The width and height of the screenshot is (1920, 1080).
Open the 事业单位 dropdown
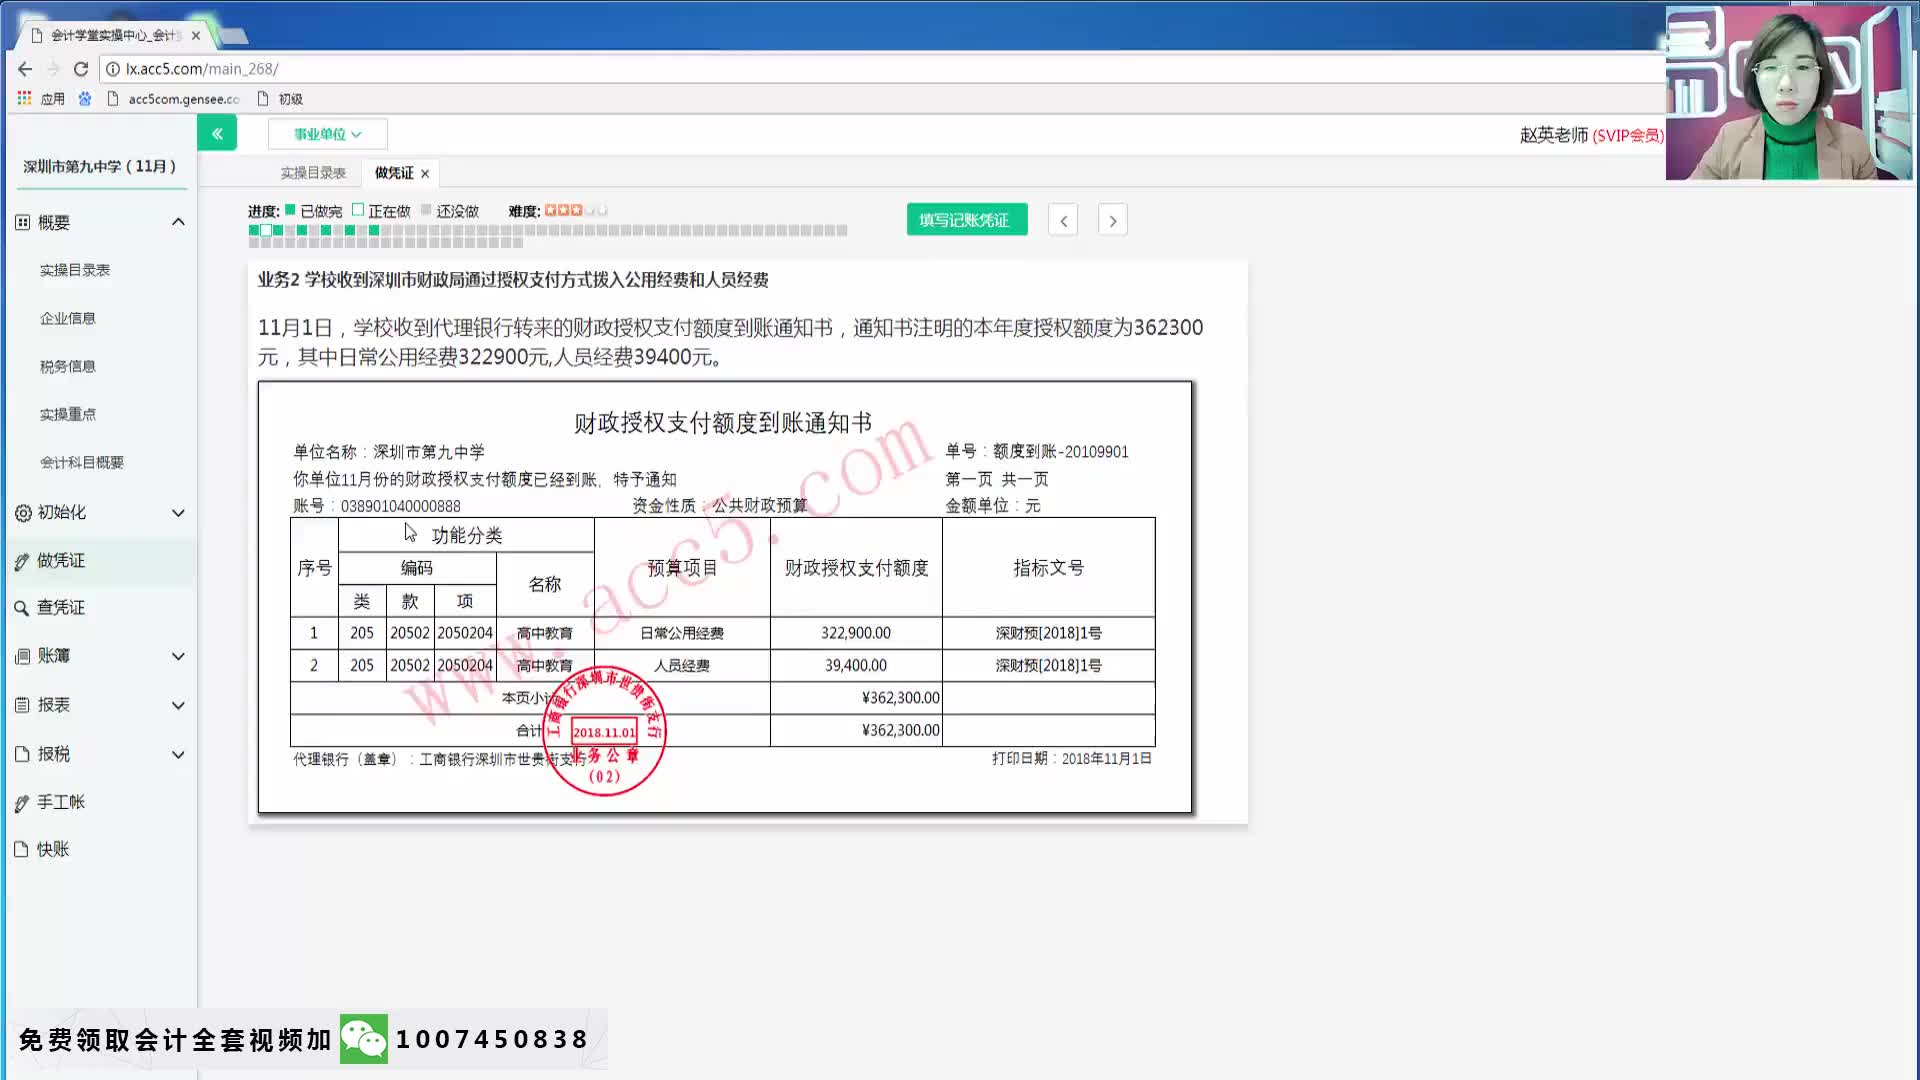(327, 133)
